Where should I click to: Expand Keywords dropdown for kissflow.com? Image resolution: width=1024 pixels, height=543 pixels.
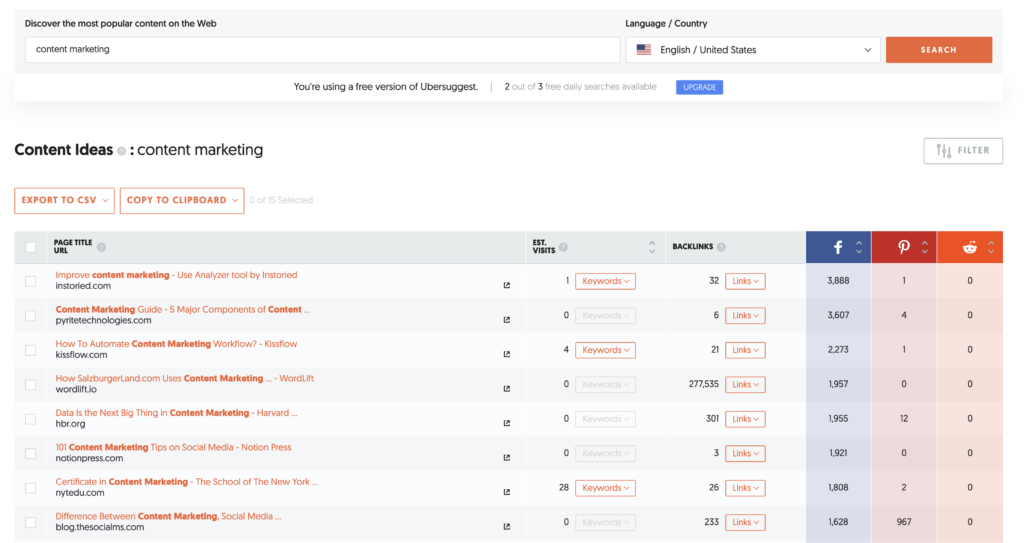pos(605,350)
